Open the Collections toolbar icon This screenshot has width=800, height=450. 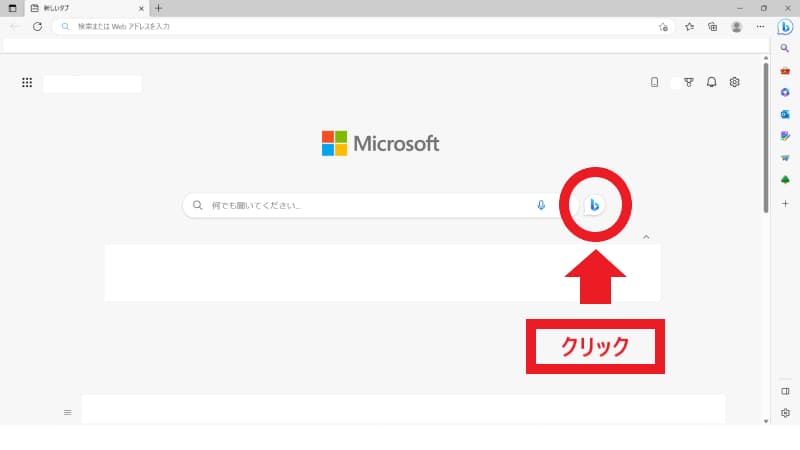click(712, 27)
